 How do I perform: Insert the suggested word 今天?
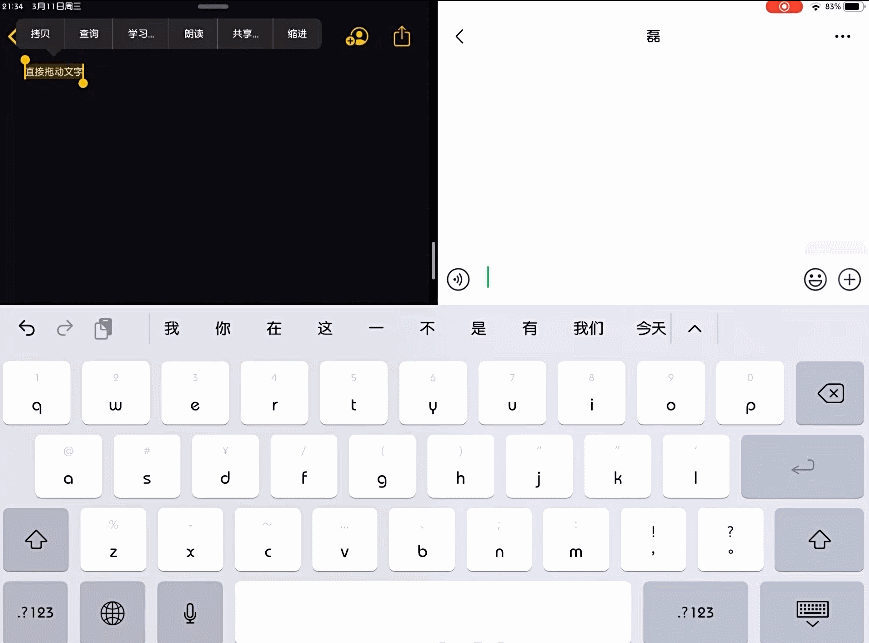[x=651, y=328]
